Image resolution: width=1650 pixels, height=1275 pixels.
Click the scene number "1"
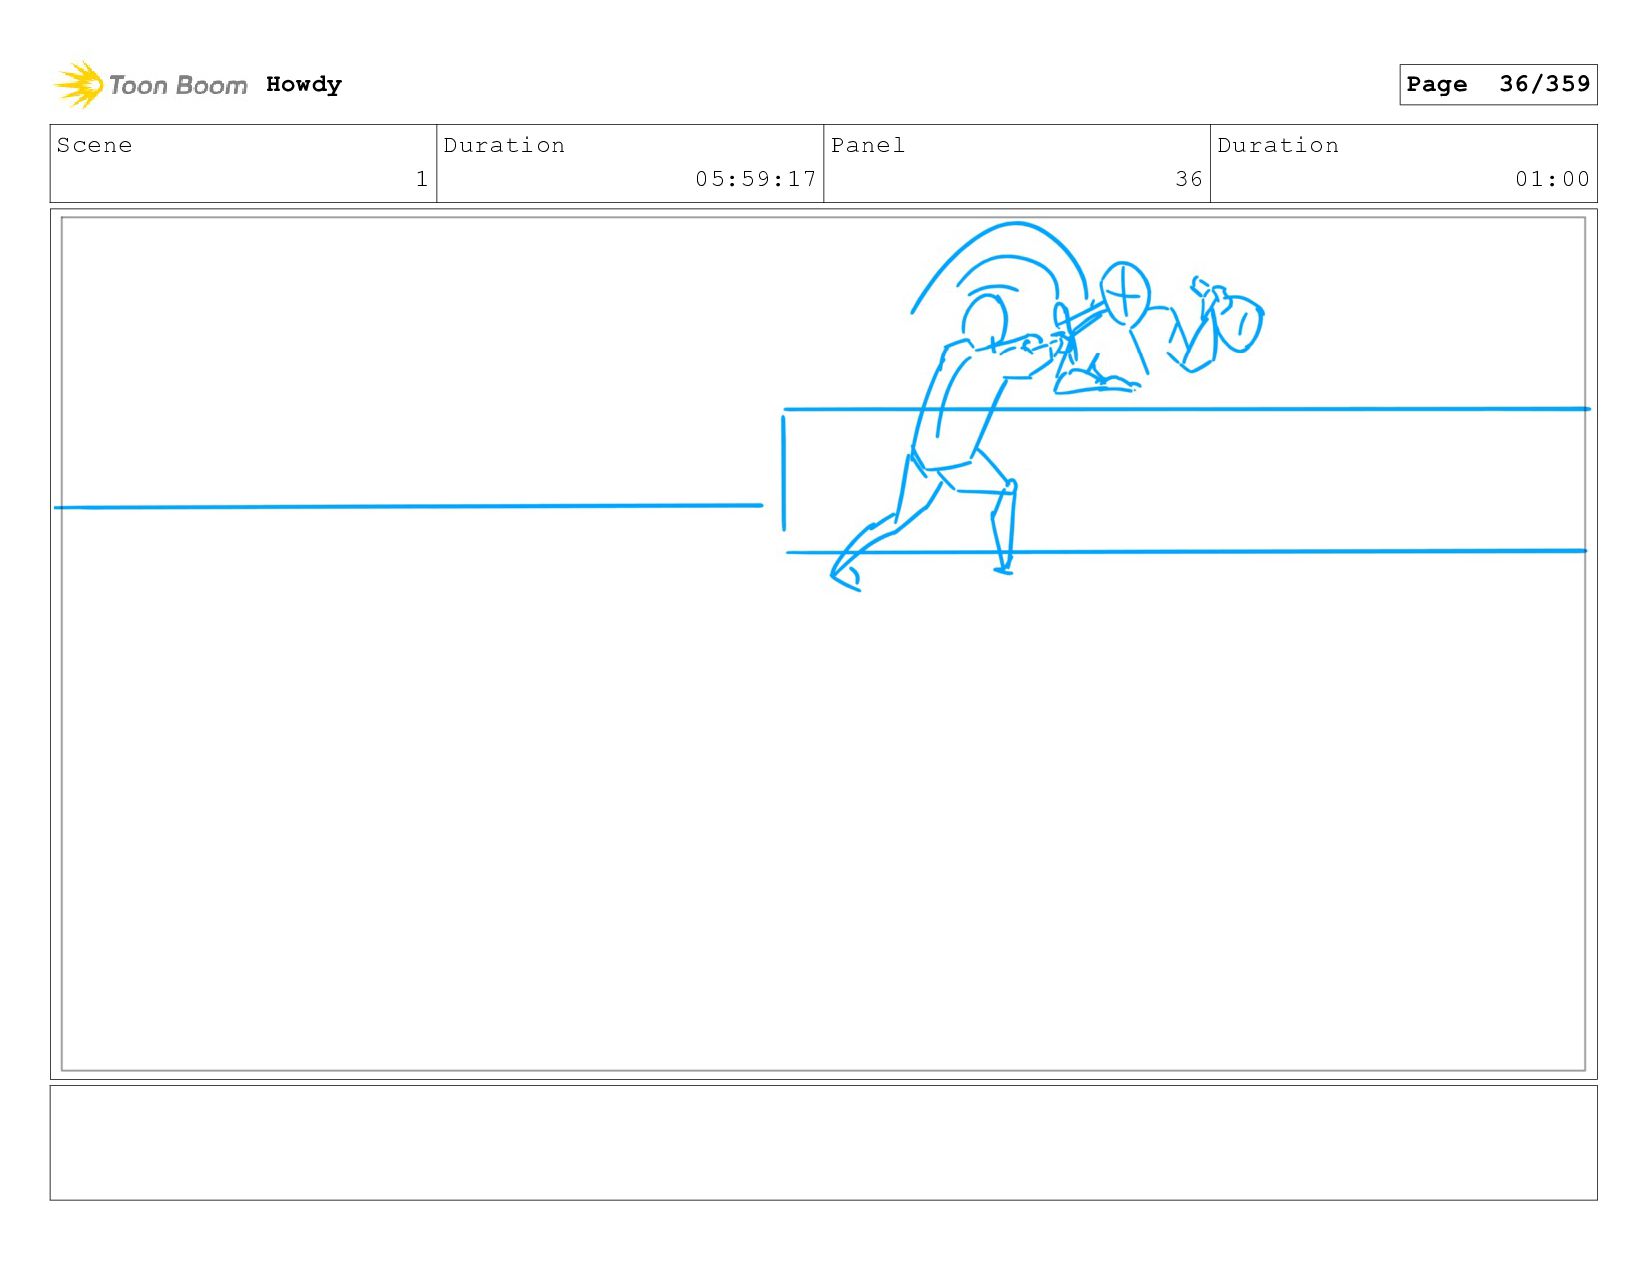(422, 179)
